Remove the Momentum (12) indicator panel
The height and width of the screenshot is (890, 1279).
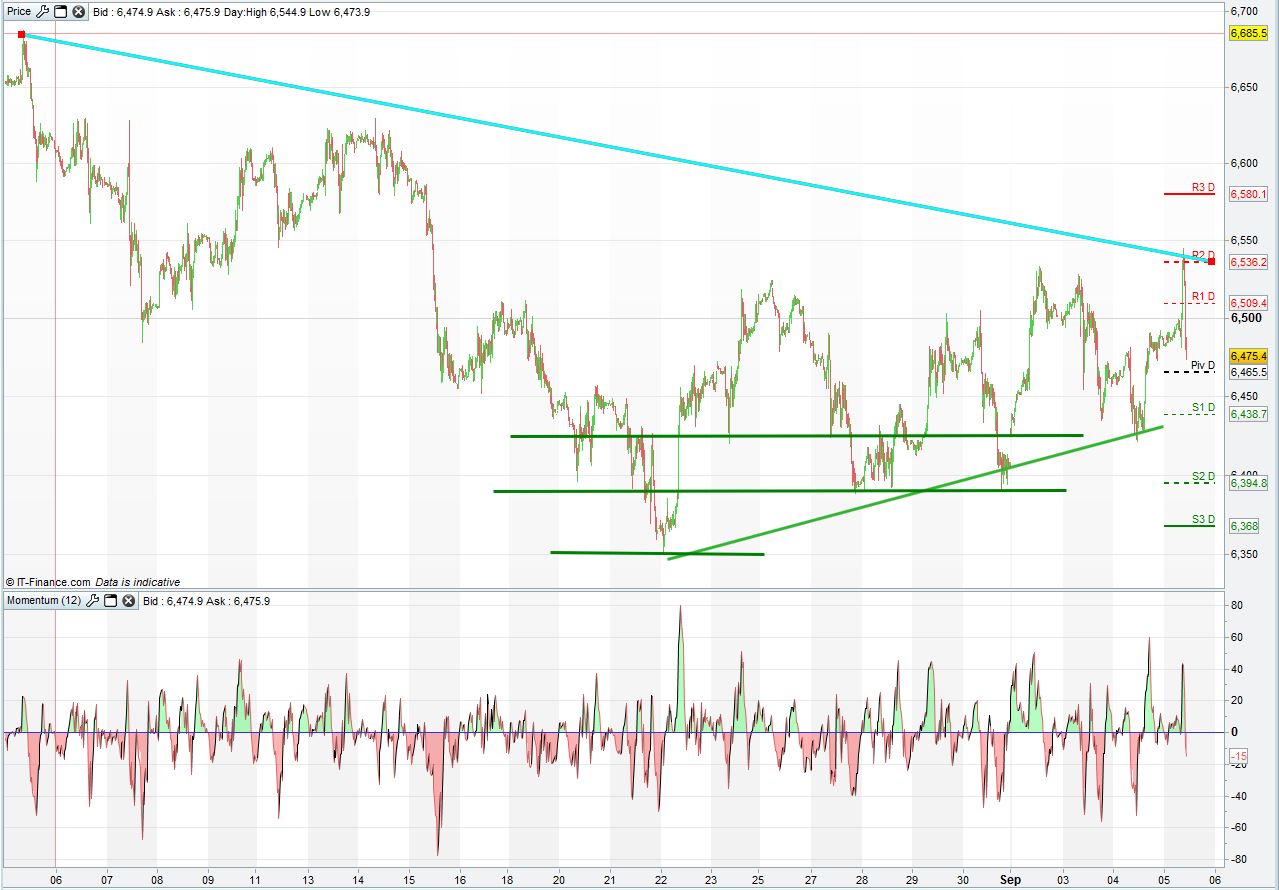128,601
